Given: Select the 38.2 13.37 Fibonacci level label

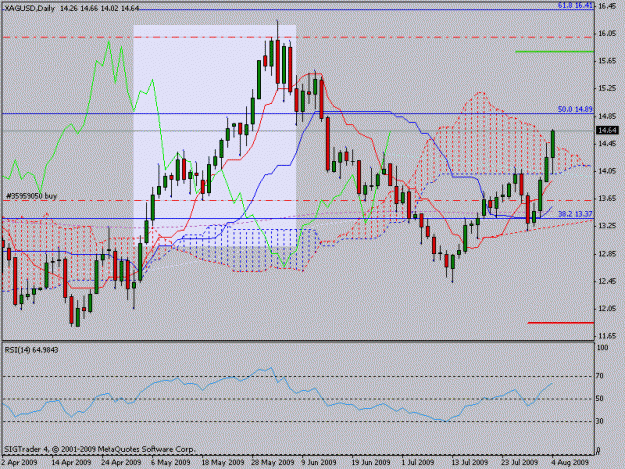Looking at the screenshot, I should tap(575, 214).
